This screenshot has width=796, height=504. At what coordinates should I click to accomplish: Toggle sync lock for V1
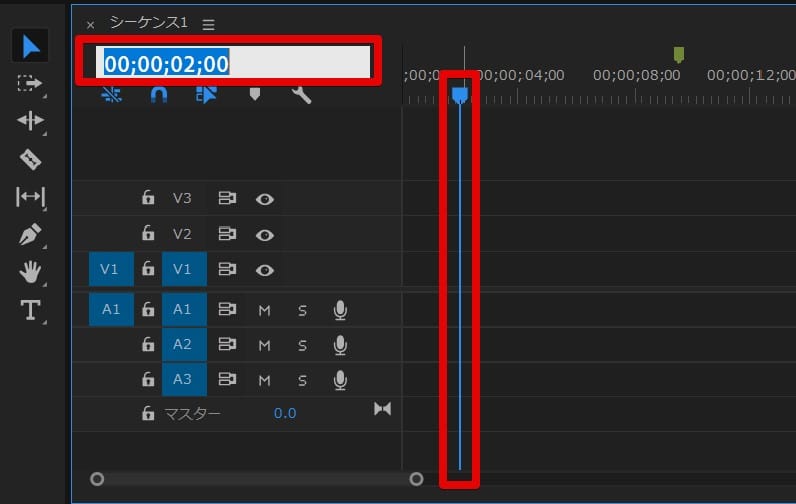click(x=227, y=269)
